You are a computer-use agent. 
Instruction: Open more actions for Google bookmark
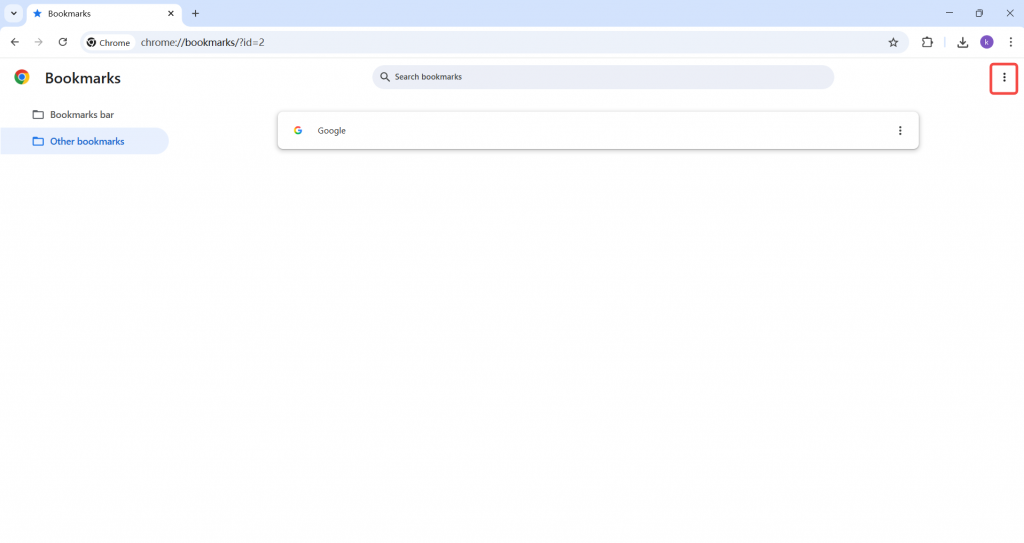(x=900, y=131)
